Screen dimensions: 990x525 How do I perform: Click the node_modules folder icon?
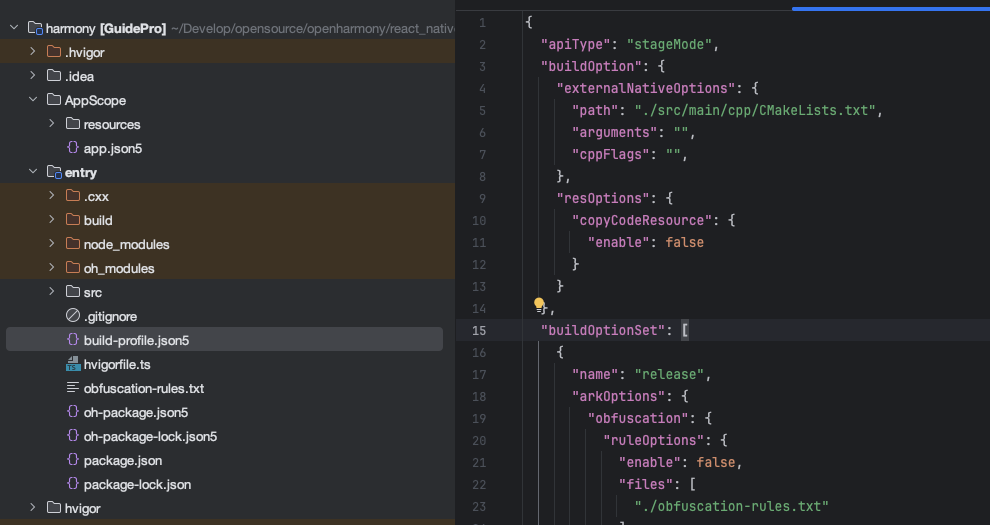[x=73, y=244]
